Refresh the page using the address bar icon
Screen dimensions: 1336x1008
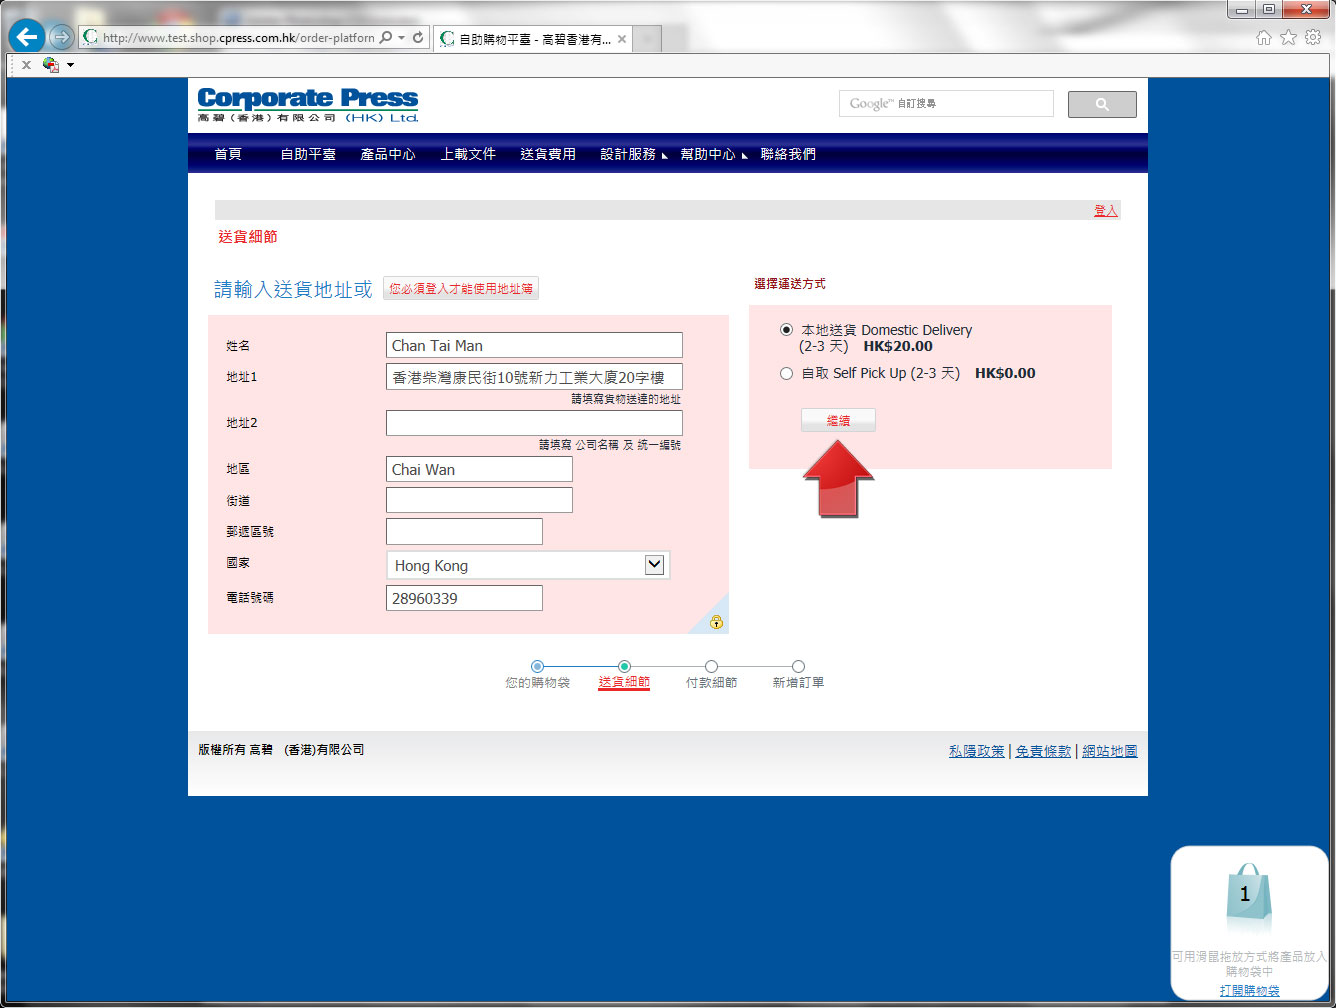(x=418, y=38)
